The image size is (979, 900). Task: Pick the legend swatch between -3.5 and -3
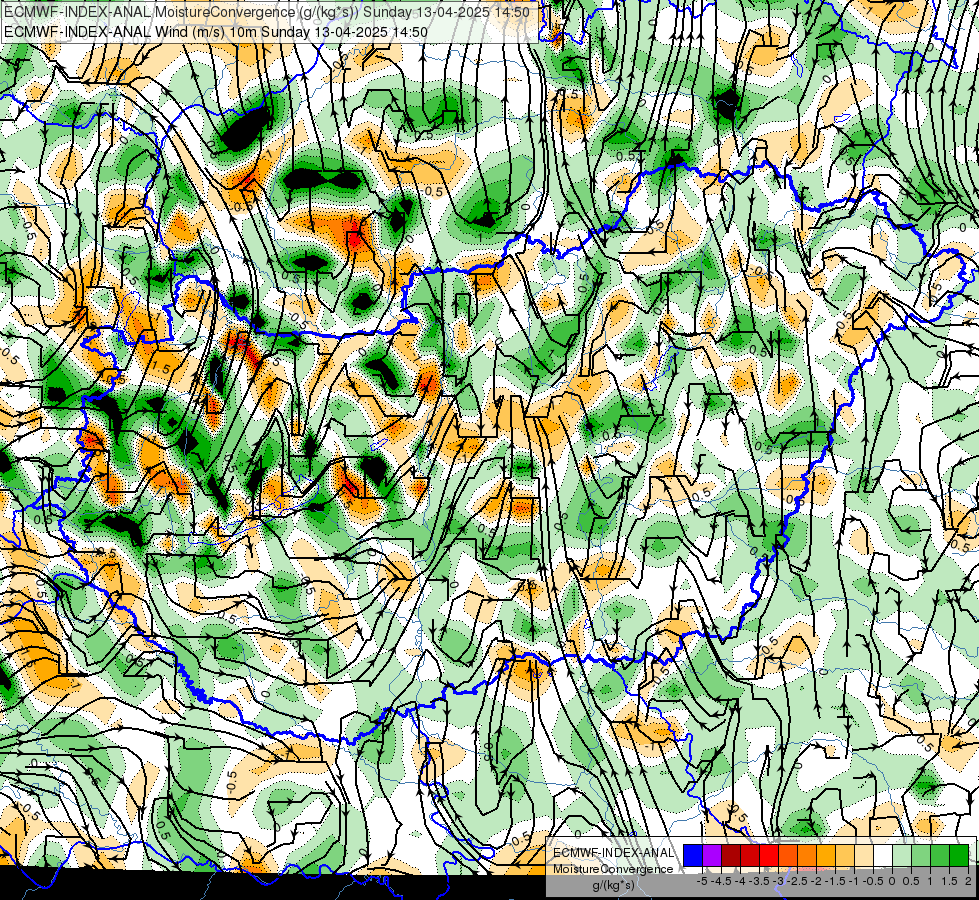point(769,855)
